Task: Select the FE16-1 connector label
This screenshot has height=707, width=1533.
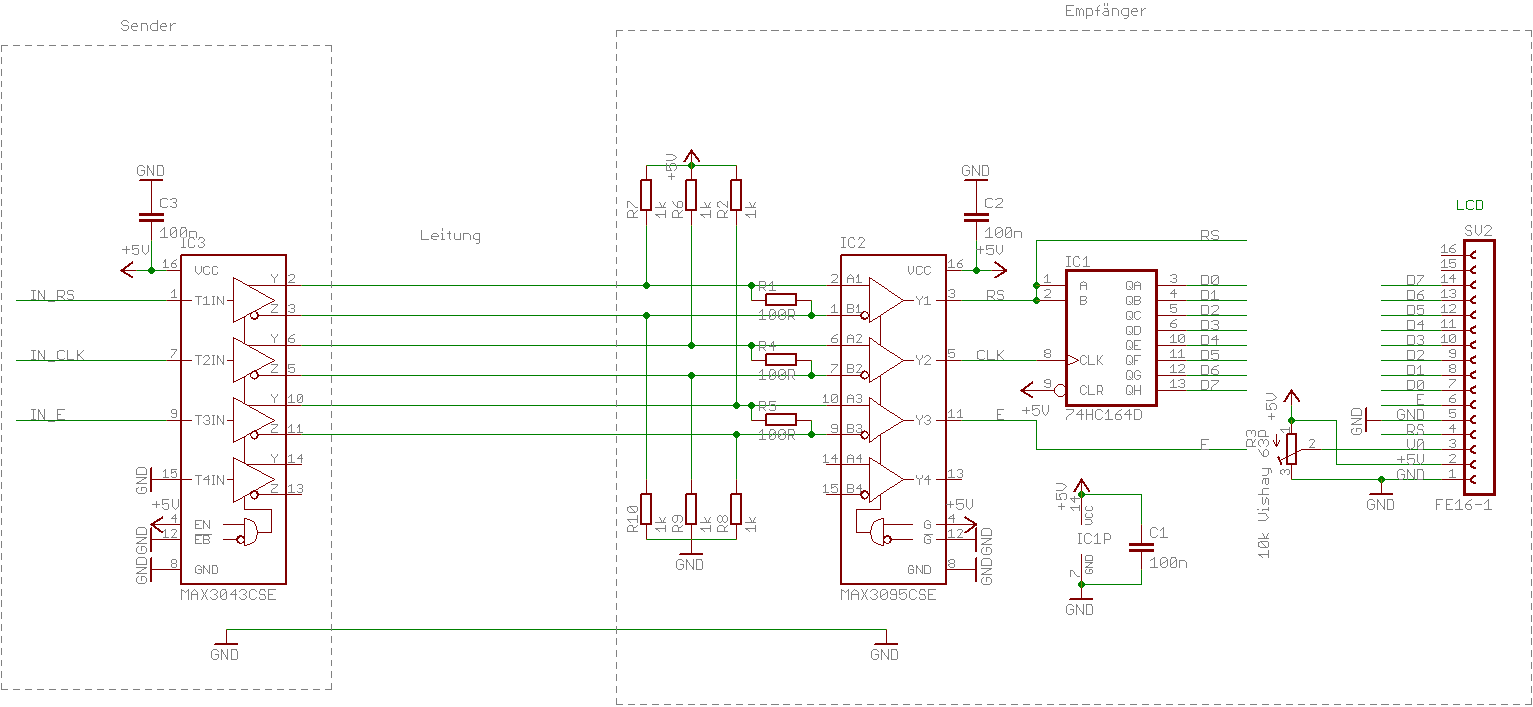Action: 1463,505
